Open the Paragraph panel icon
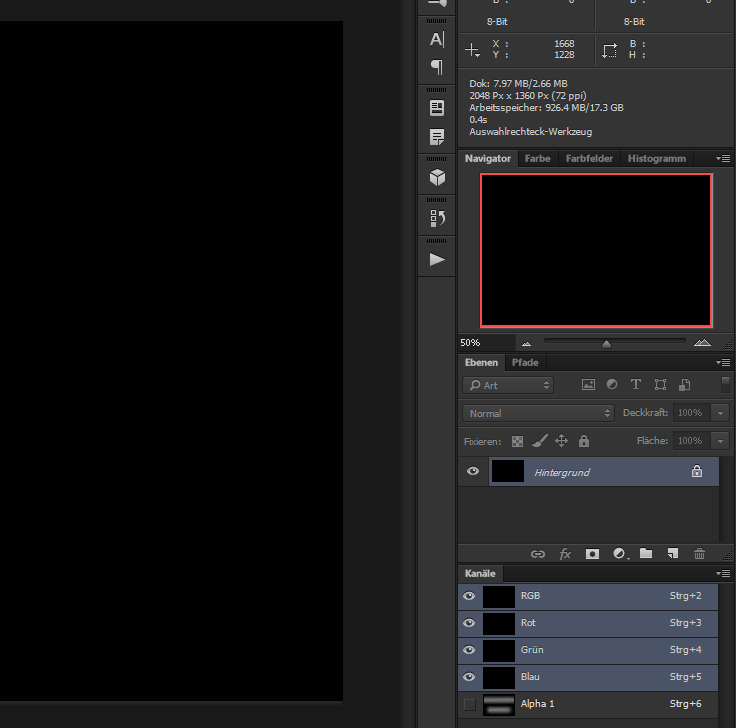The height and width of the screenshot is (728, 736). tap(437, 67)
